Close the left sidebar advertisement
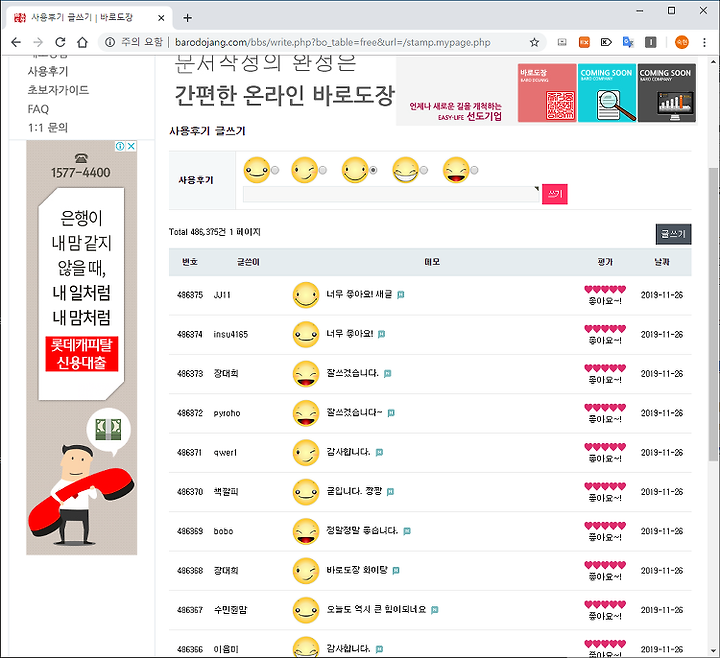Screen dimensions: 720x658 (131, 146)
